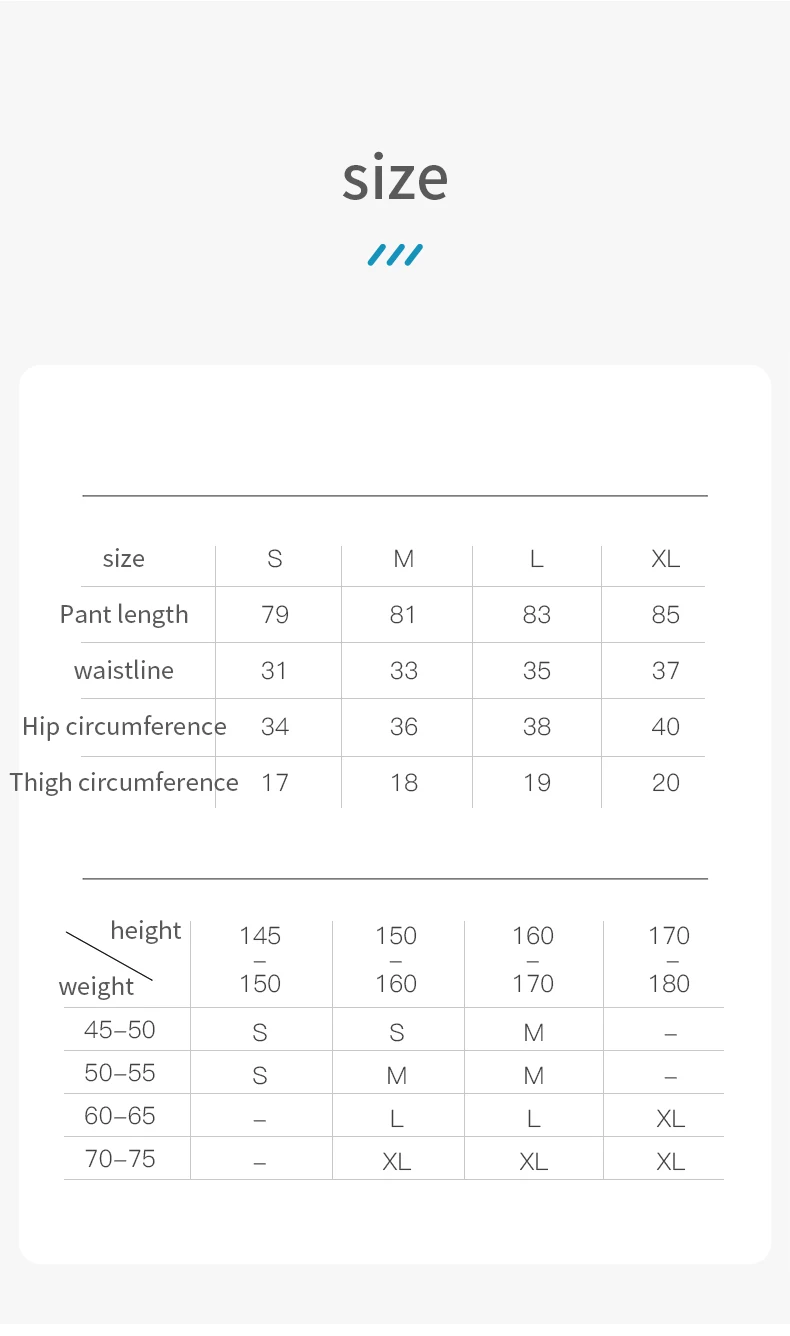Image resolution: width=790 pixels, height=1336 pixels.
Task: Click the blue slashes icon under size
Action: tap(395, 255)
